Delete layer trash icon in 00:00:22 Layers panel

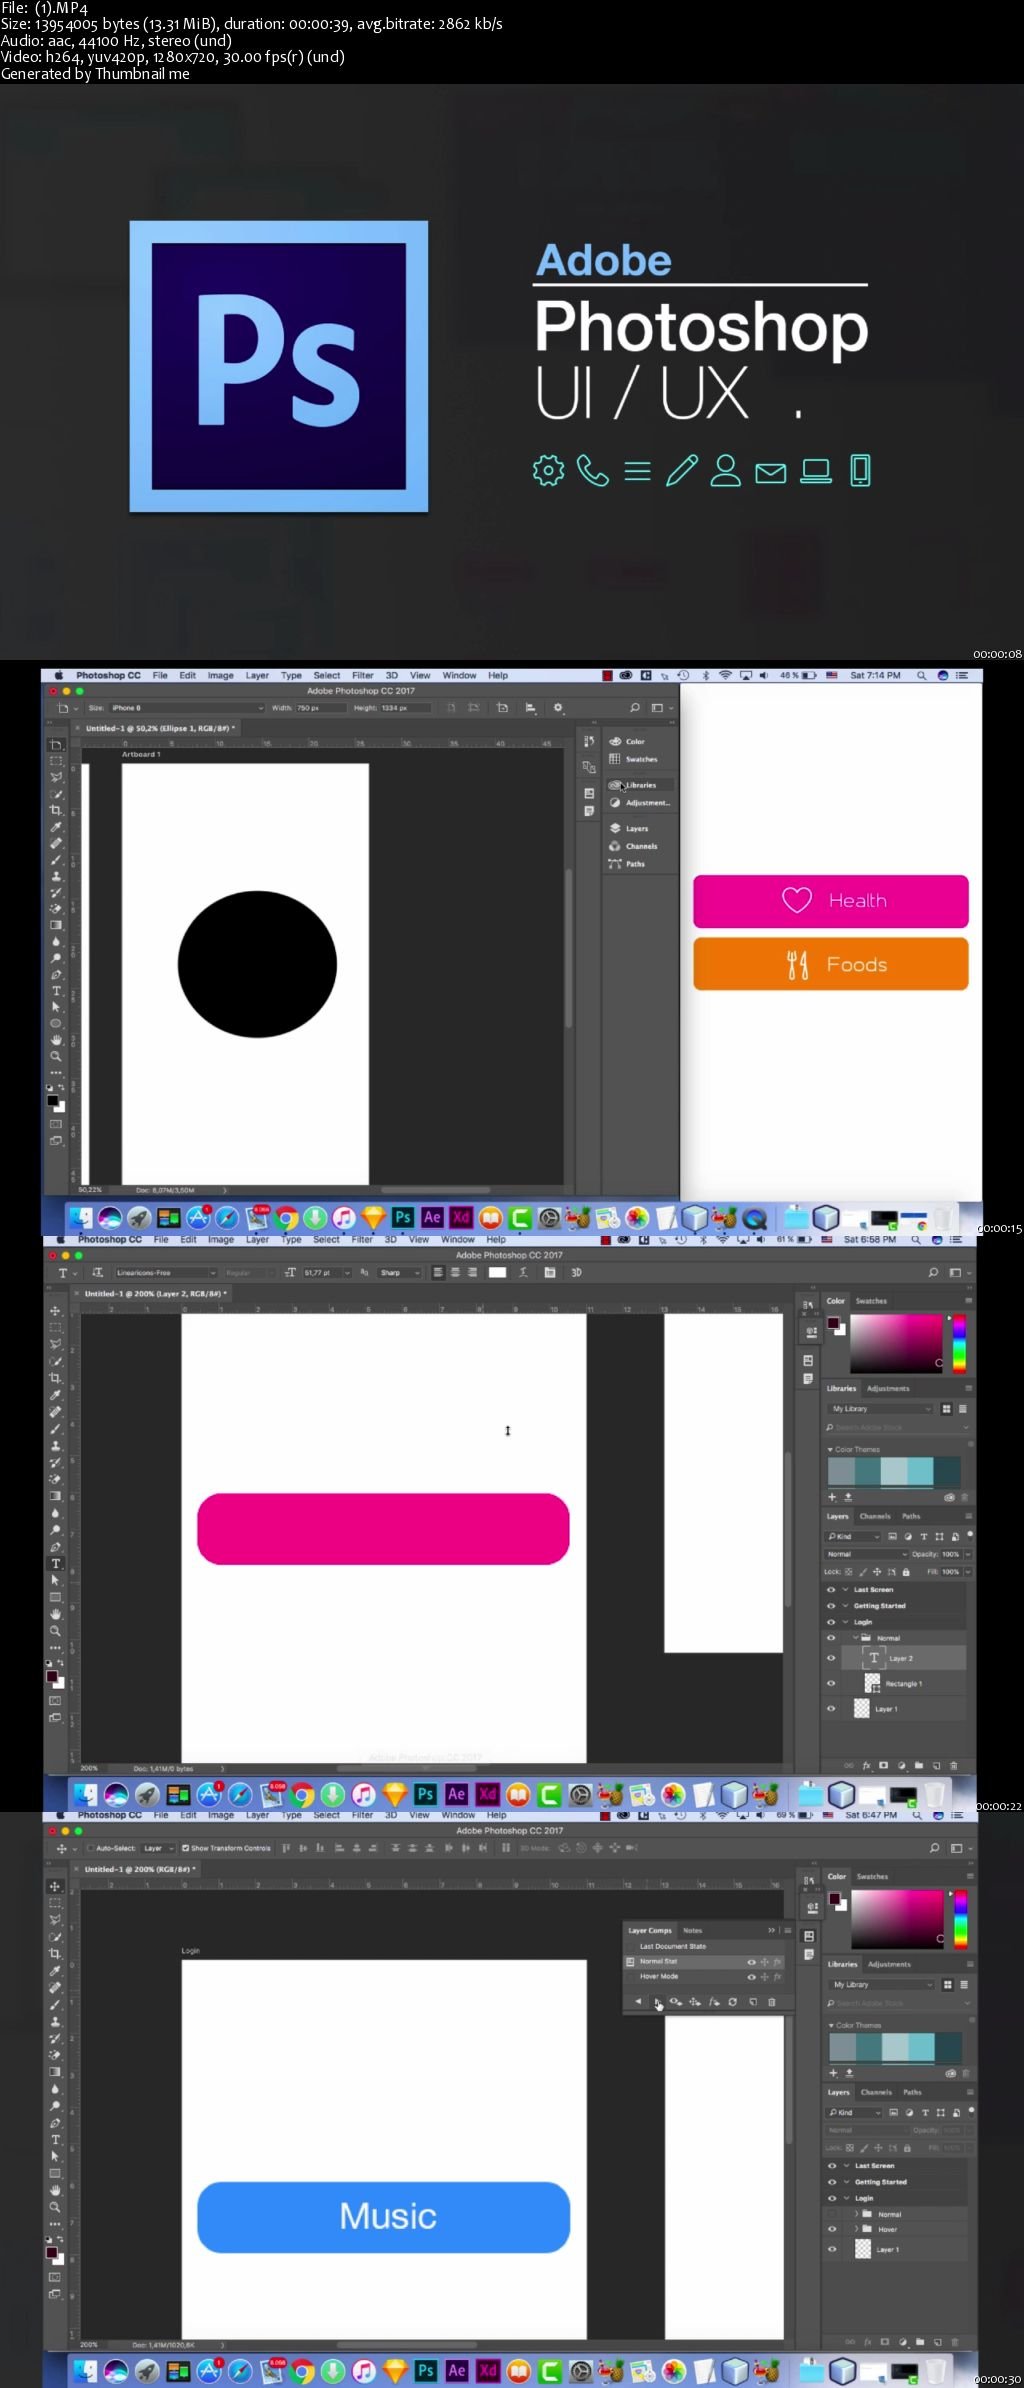pos(954,1766)
